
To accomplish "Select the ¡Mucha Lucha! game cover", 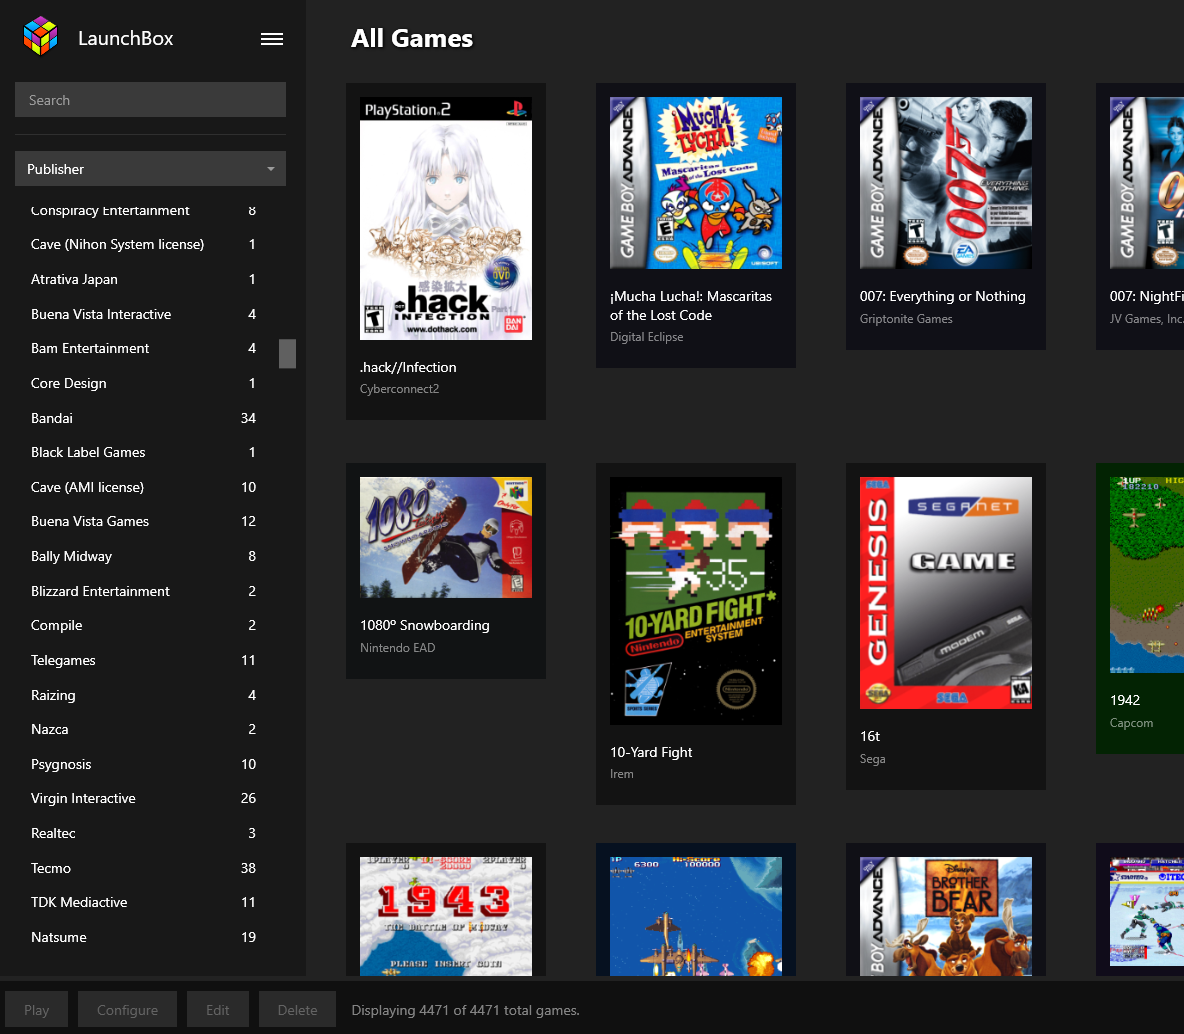I will 696,183.
